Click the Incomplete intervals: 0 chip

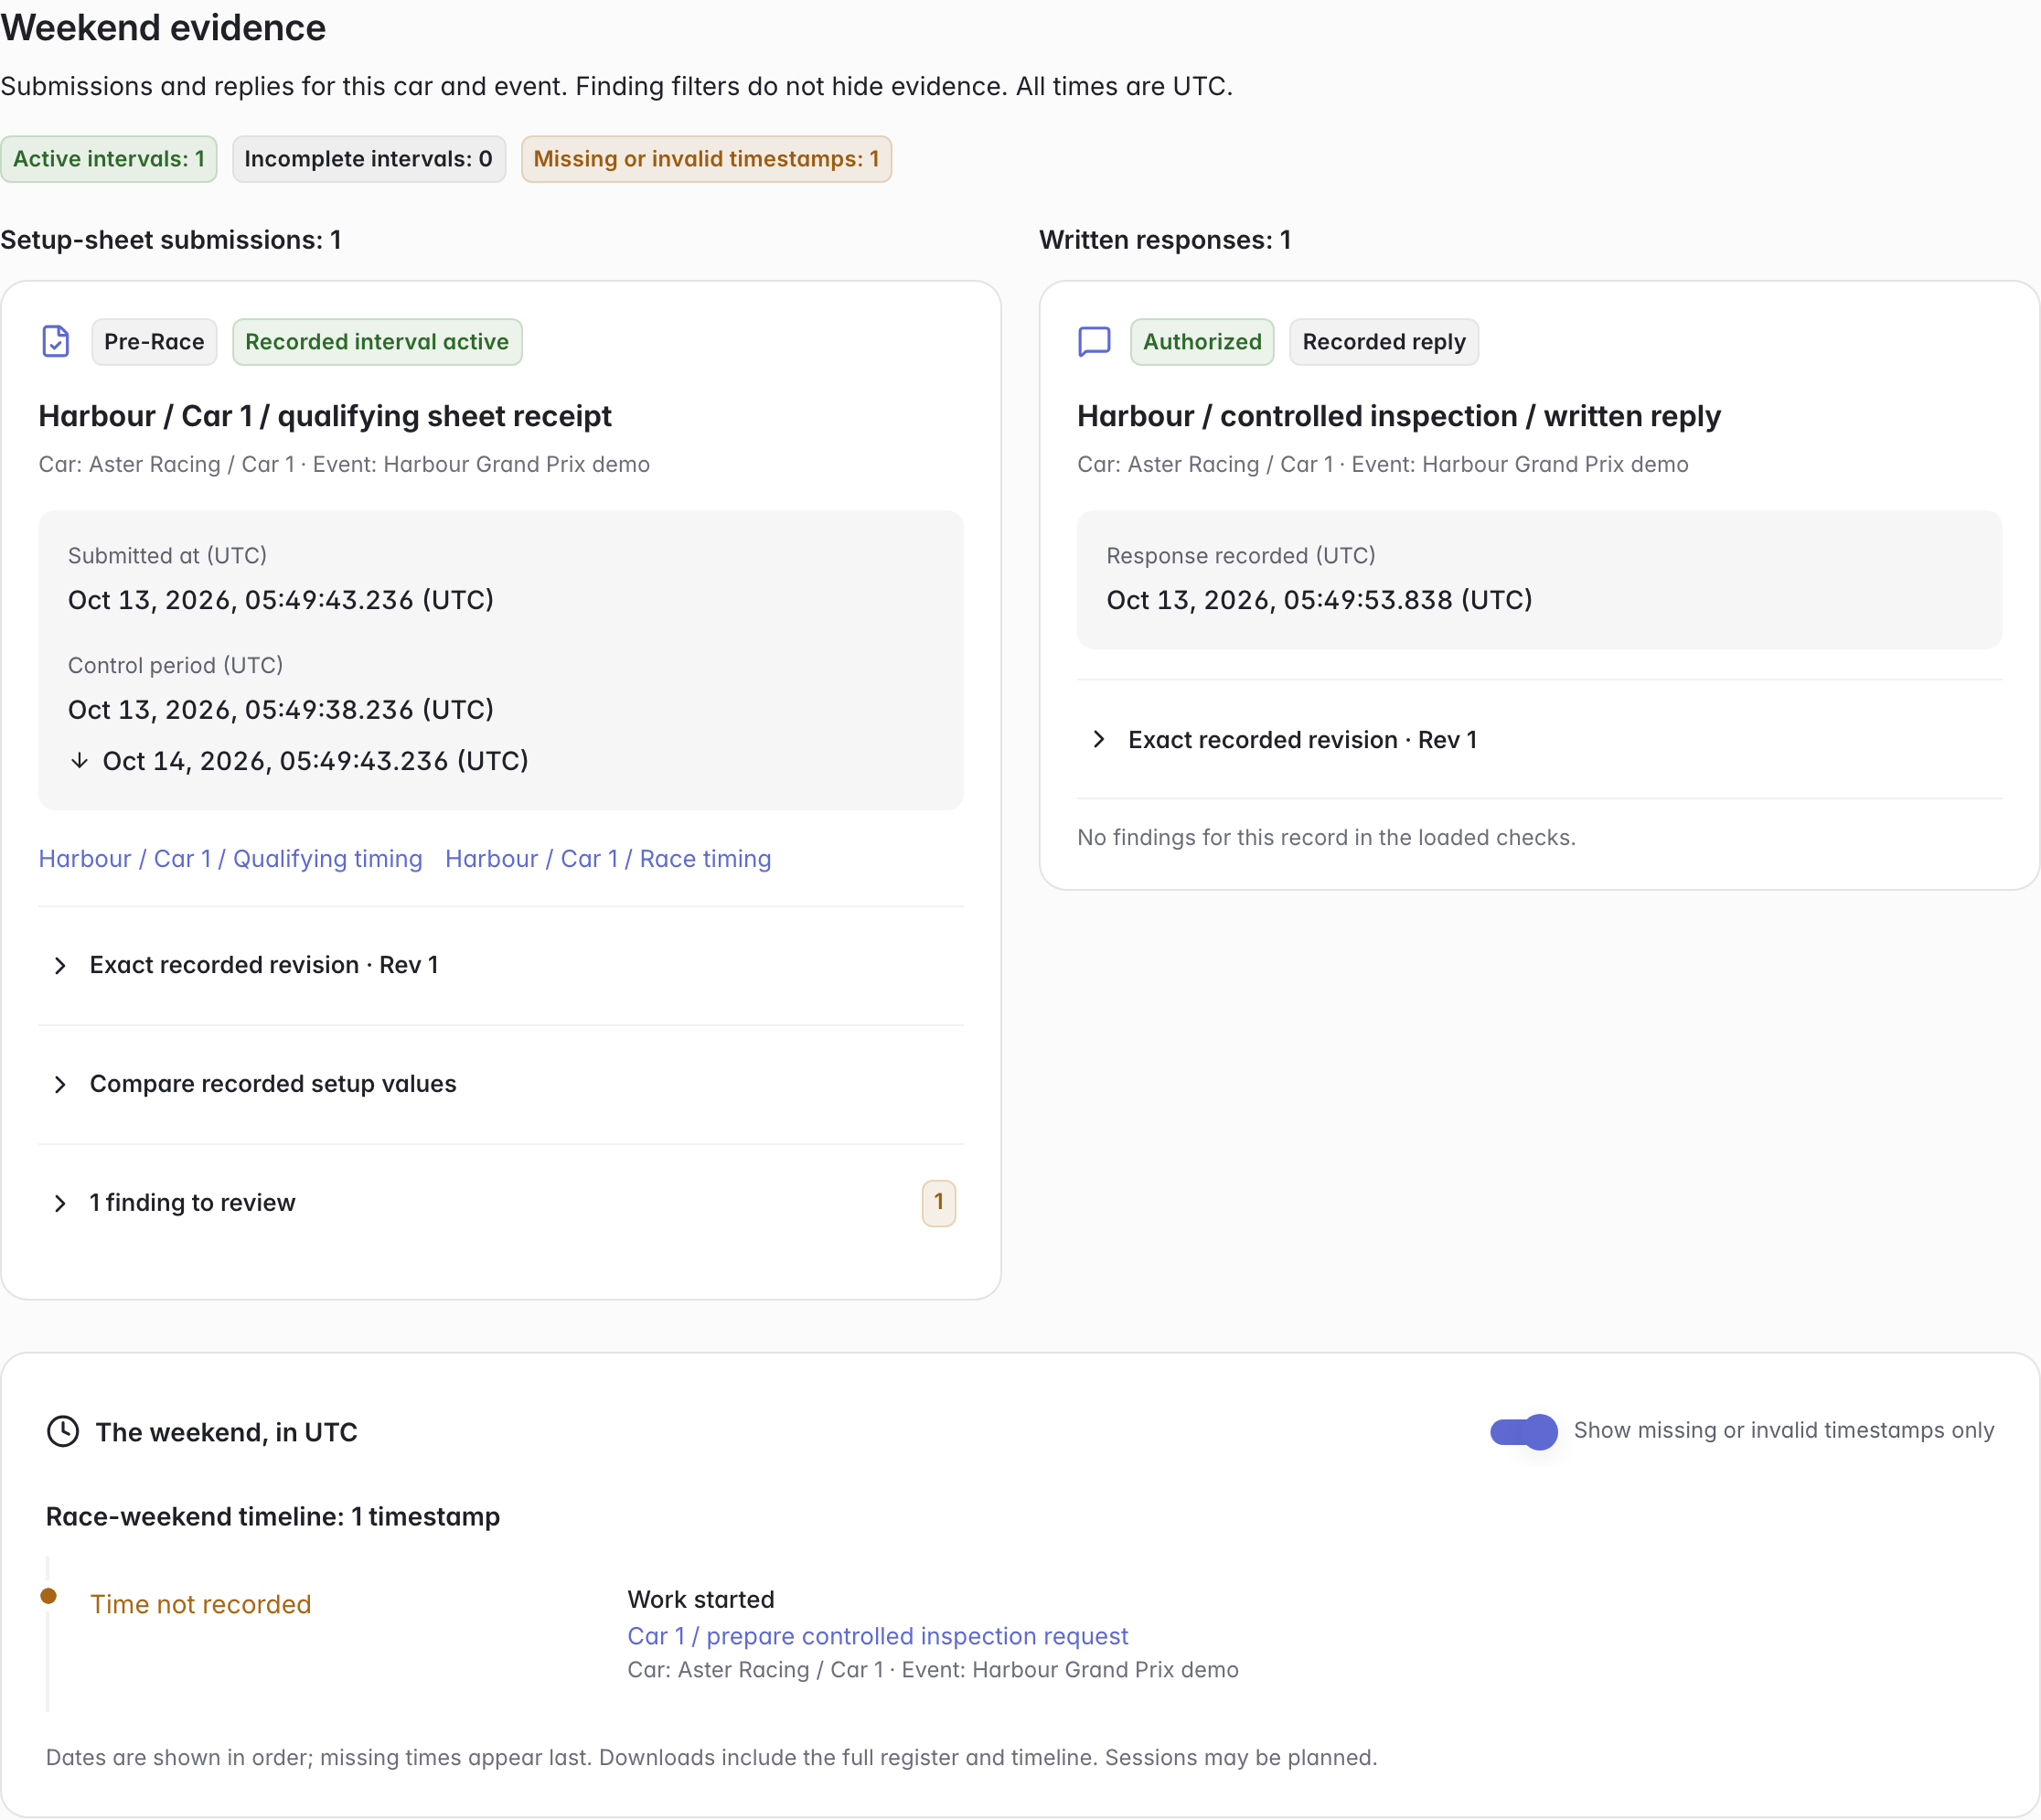tap(369, 159)
